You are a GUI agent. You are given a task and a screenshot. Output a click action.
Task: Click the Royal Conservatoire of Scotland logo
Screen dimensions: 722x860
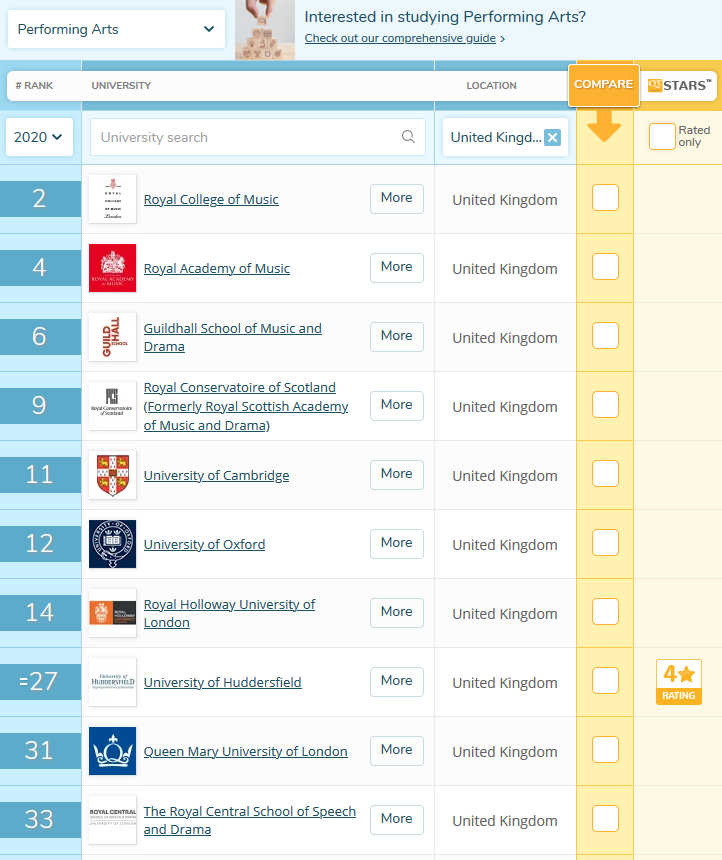tap(112, 406)
